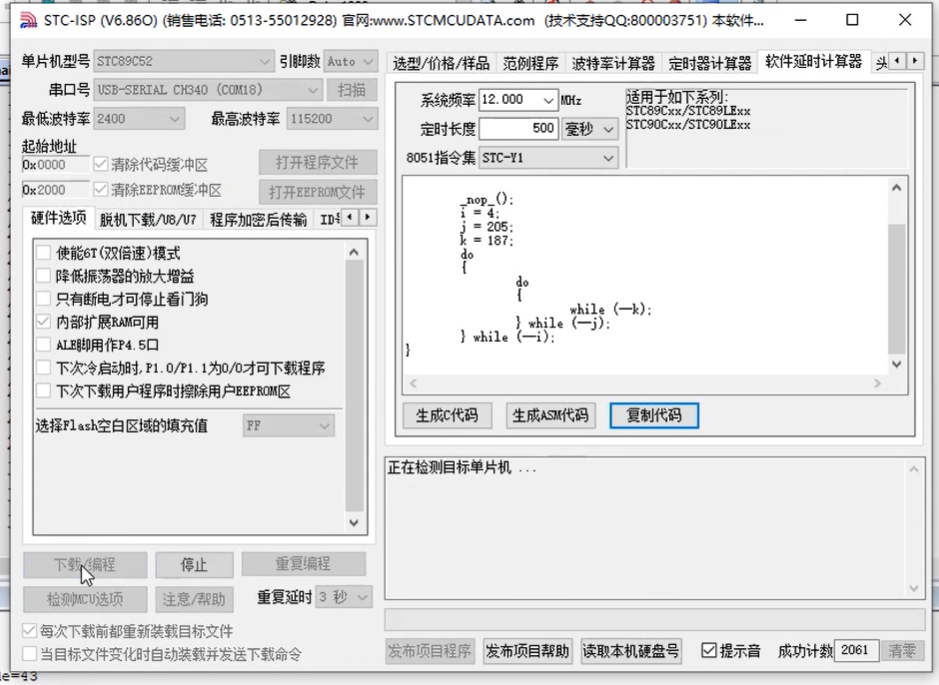939x685 pixels.
Task: Open 系统频率 12.000 dropdown
Action: 519,99
